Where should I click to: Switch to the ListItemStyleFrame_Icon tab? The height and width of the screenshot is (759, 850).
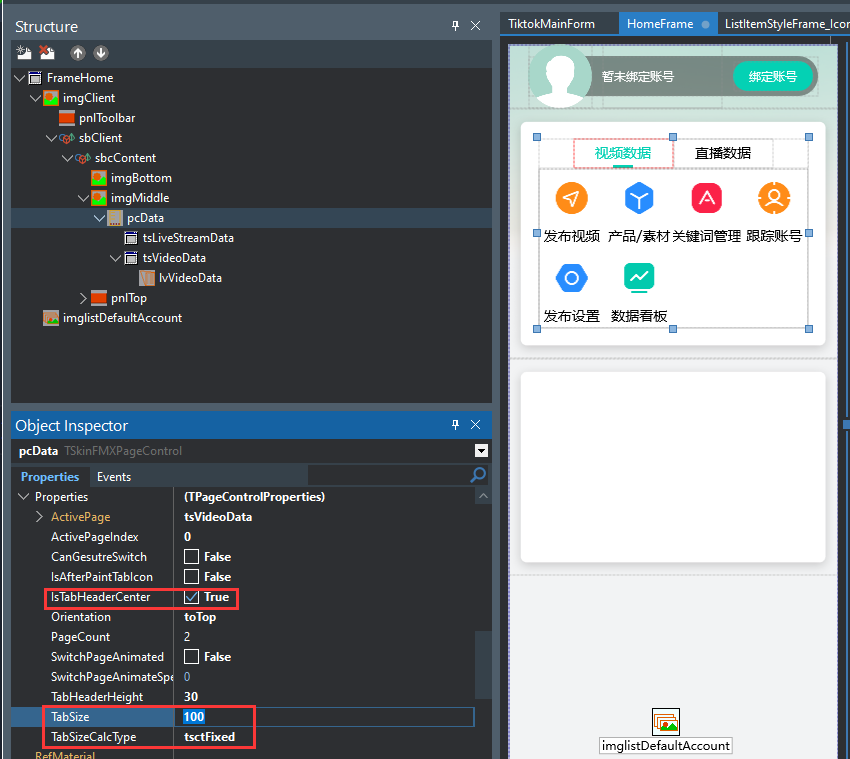pos(786,24)
